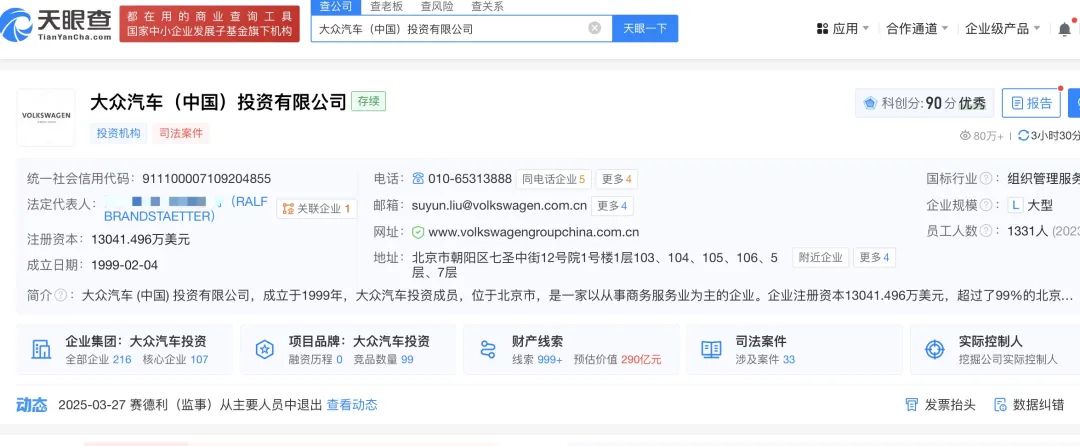Clear the search box with the X icon
The height and width of the screenshot is (446, 1080).
coord(594,28)
